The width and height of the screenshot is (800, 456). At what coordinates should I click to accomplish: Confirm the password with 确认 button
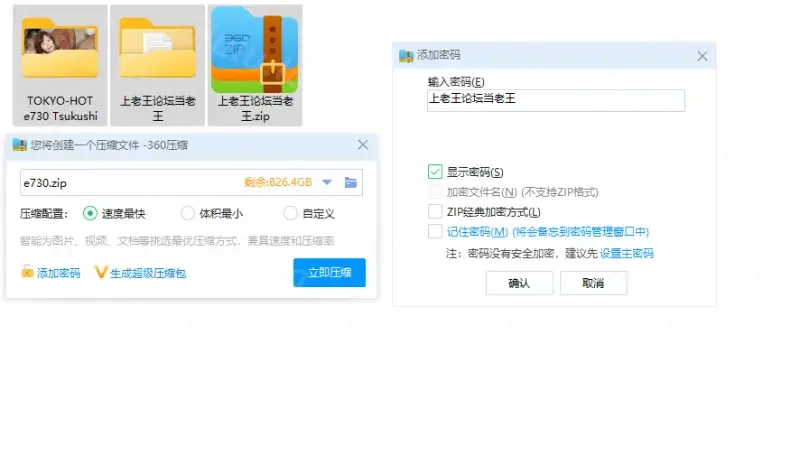519,283
